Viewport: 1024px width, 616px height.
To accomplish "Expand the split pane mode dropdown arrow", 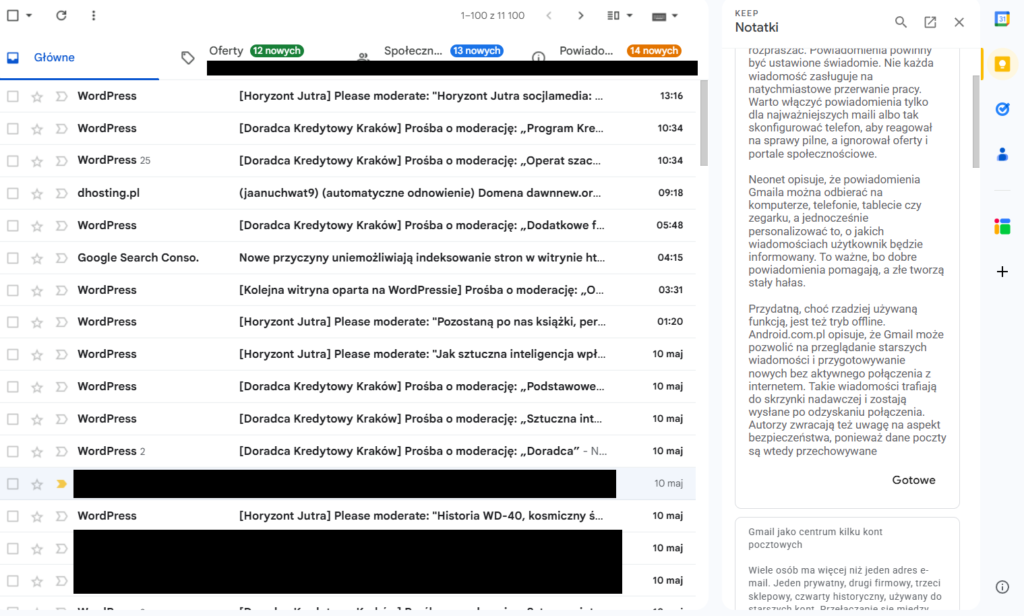I will 630,15.
